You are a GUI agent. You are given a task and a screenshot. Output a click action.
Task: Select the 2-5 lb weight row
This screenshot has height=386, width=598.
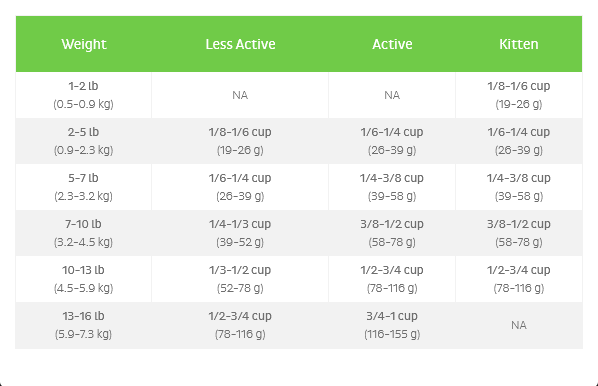pos(299,141)
